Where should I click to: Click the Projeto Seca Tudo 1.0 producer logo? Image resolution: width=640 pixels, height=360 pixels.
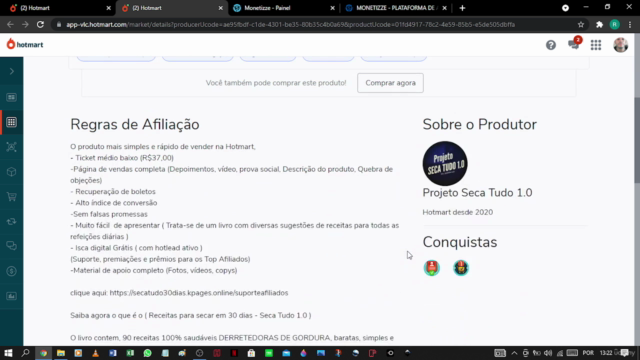(445, 163)
